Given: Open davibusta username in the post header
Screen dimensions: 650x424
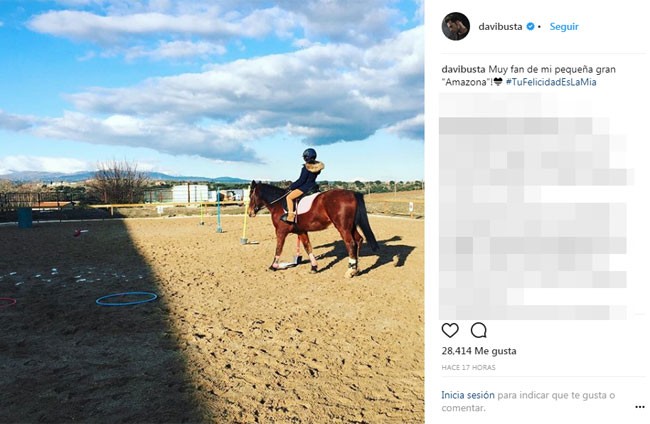Looking at the screenshot, I should tap(500, 27).
